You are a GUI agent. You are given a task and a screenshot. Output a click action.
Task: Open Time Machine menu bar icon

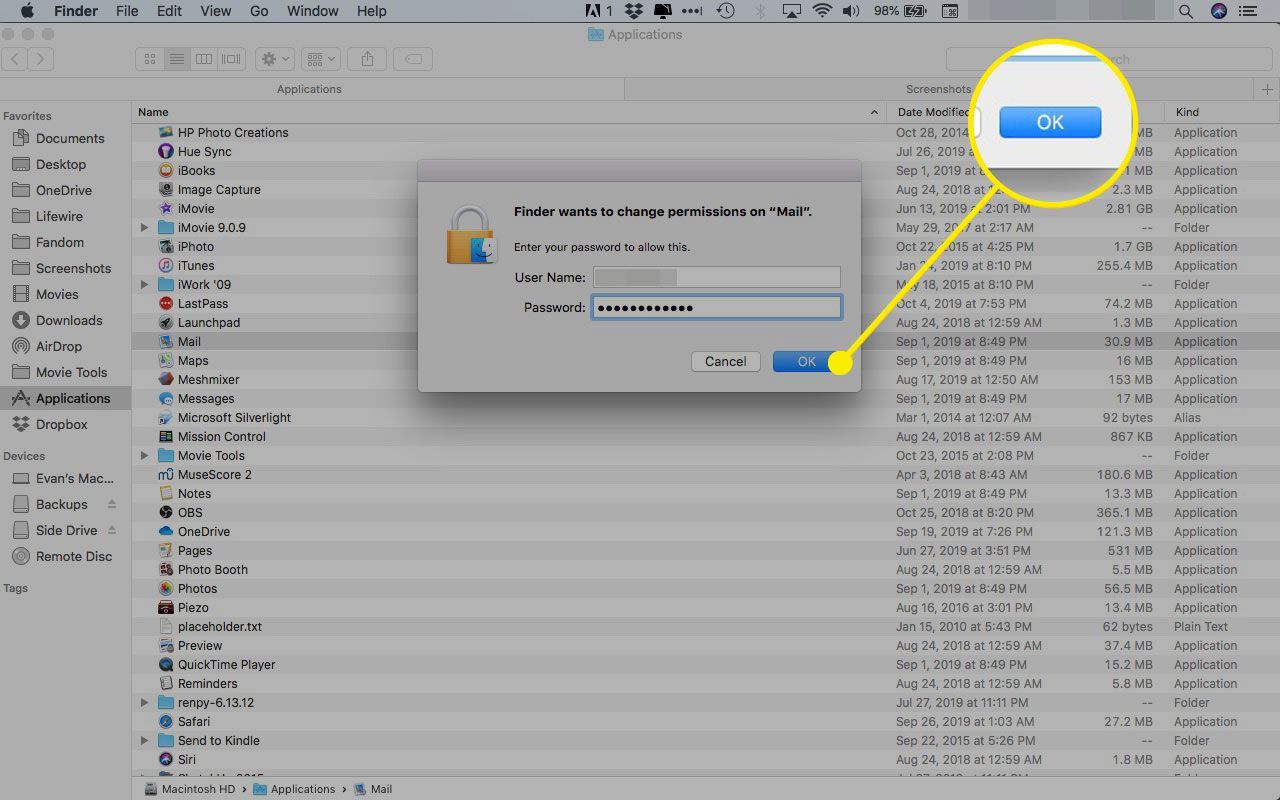tap(726, 11)
